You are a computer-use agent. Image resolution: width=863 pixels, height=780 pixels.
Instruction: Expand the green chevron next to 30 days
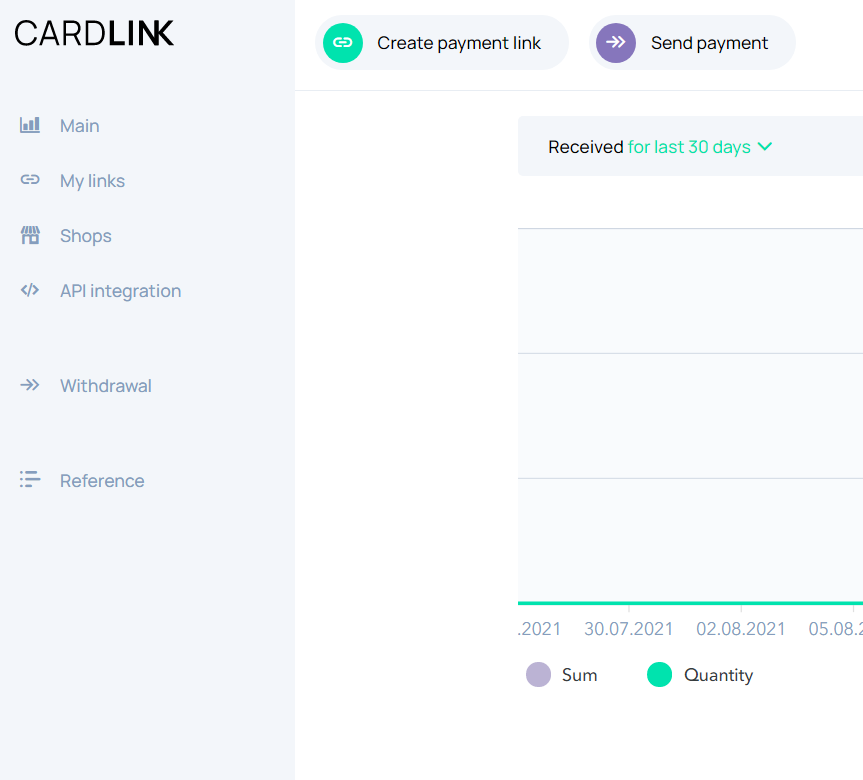765,147
